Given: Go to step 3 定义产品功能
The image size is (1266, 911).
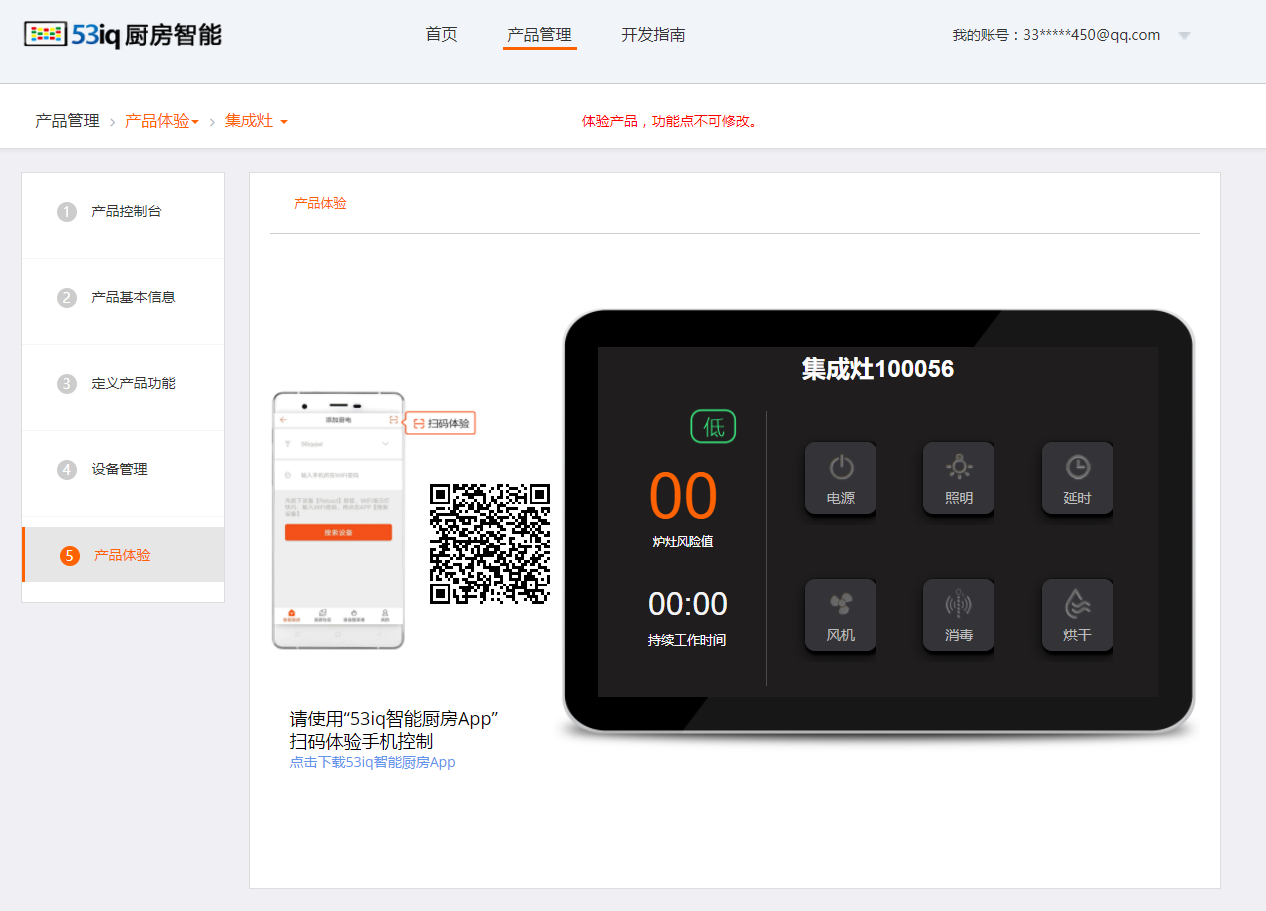Looking at the screenshot, I should [132, 384].
